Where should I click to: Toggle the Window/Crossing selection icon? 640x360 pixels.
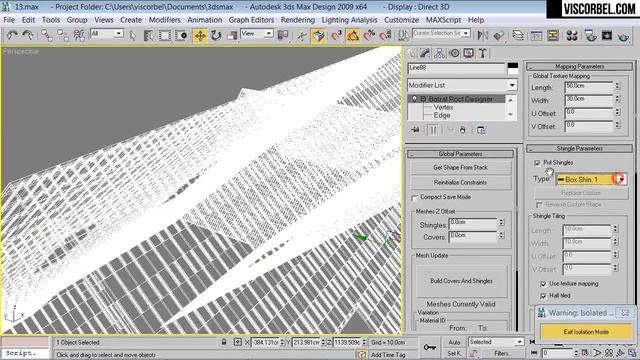(181, 36)
